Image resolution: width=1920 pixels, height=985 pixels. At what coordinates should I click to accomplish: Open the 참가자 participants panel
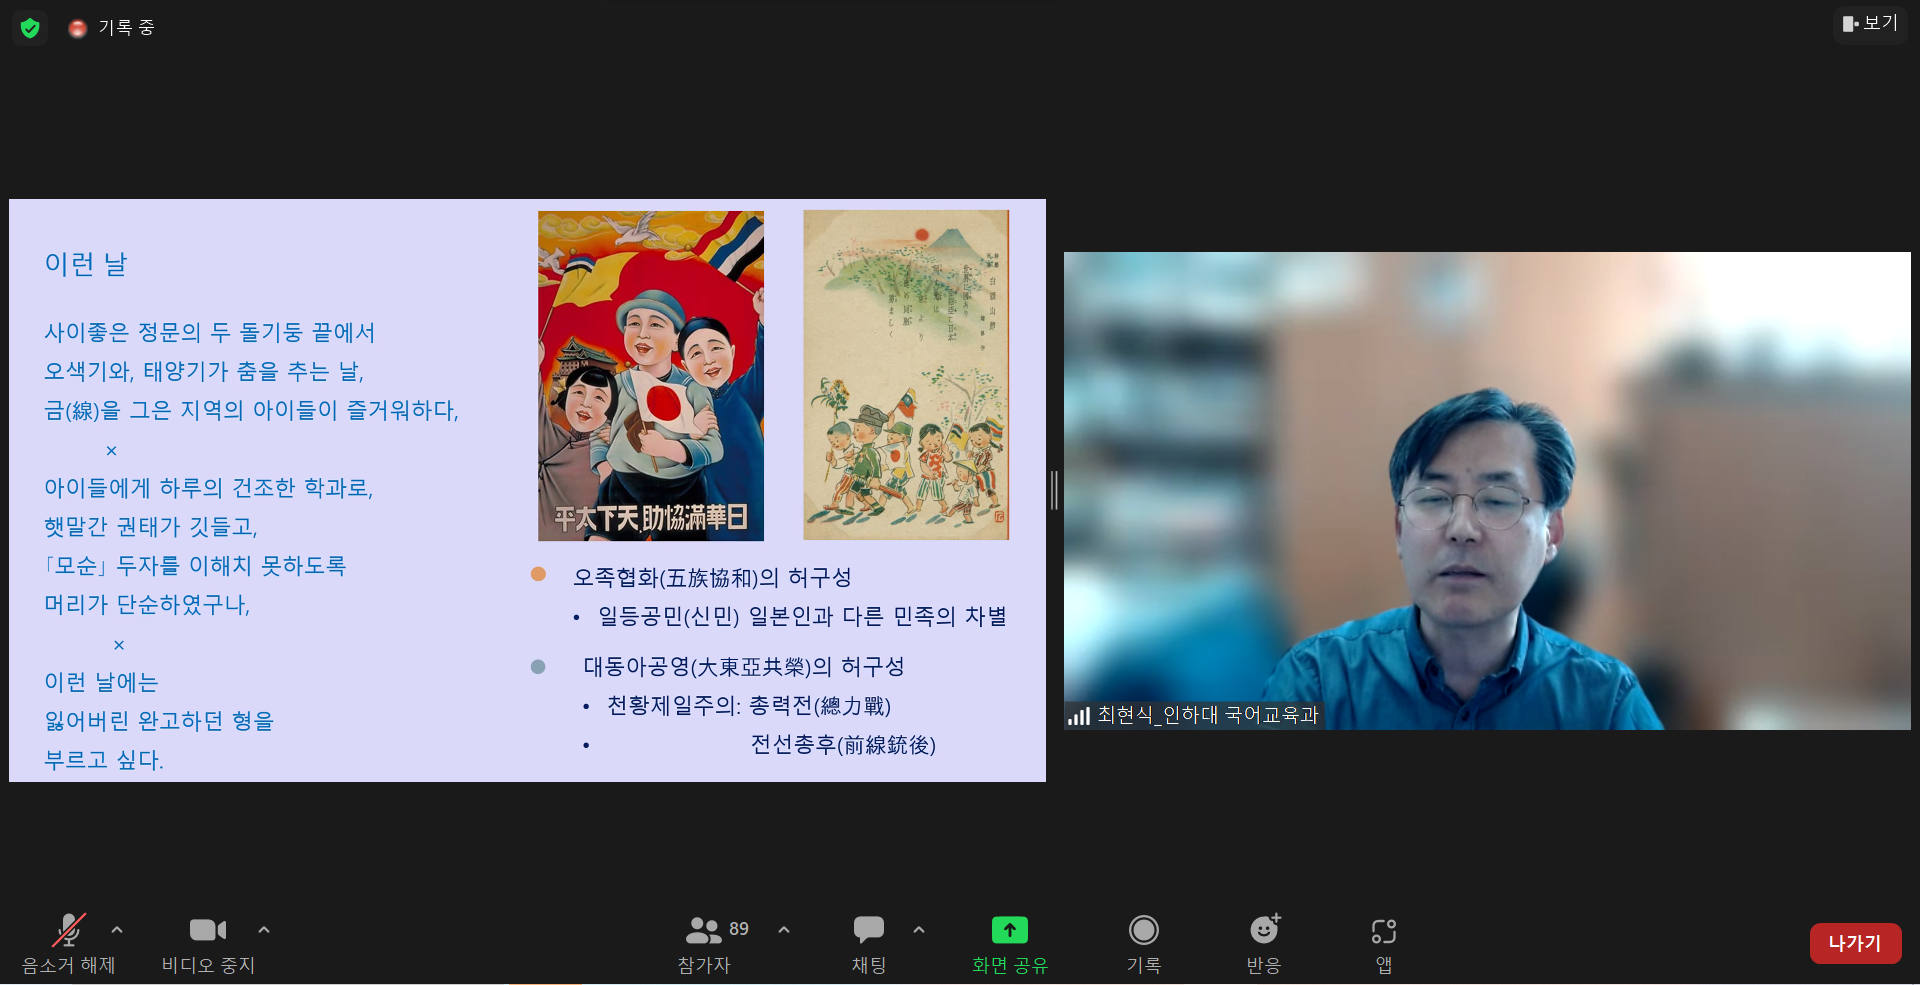pyautogui.click(x=704, y=942)
